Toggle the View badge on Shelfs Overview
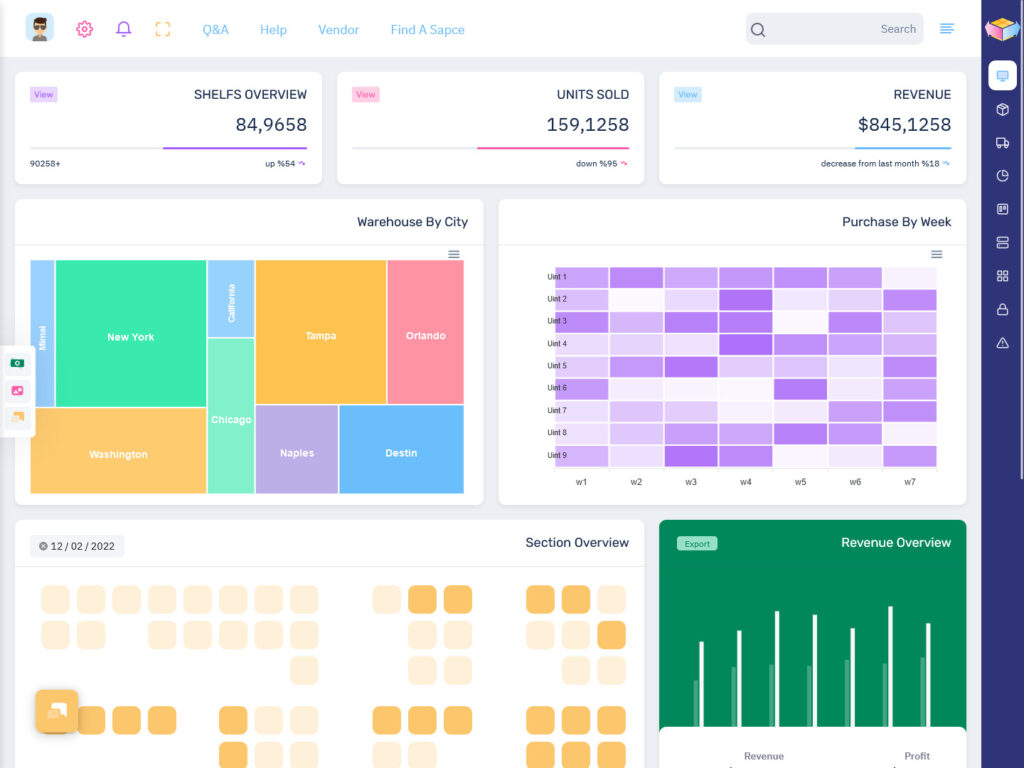 43,94
